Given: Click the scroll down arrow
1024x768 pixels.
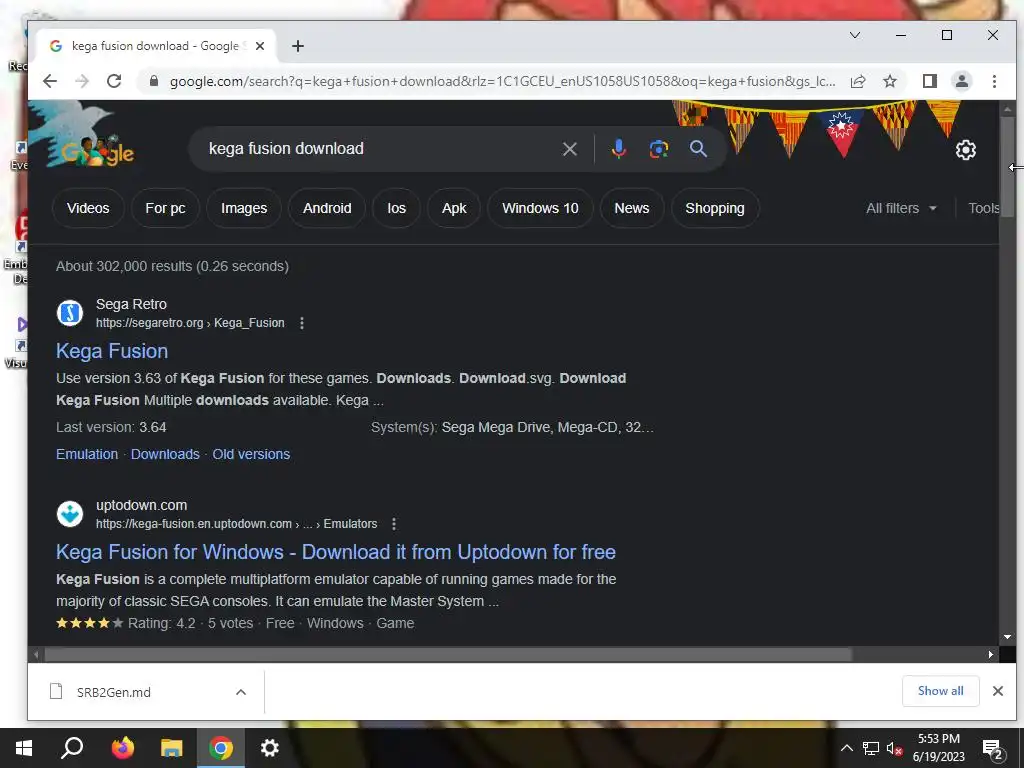Looking at the screenshot, I should click(x=1007, y=637).
